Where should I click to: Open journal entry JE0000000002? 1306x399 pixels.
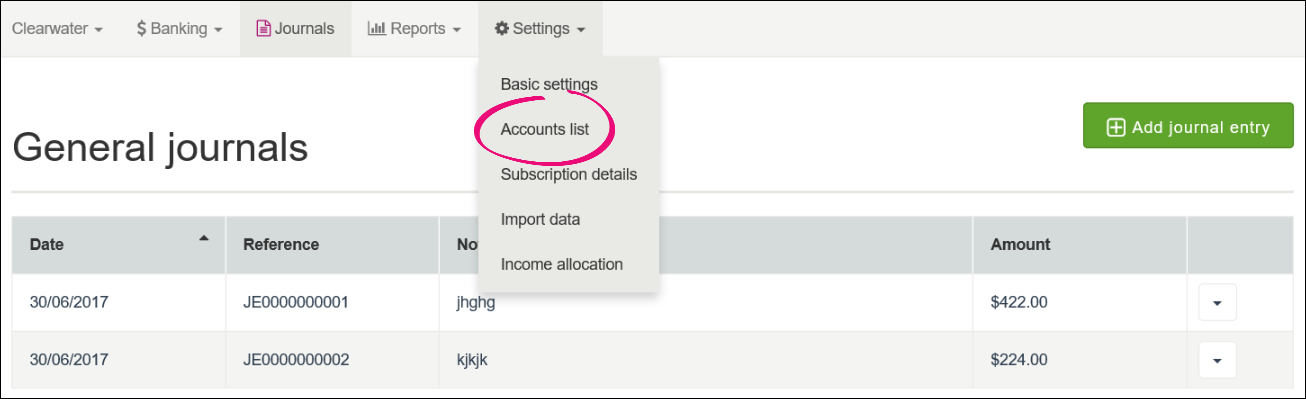click(296, 359)
